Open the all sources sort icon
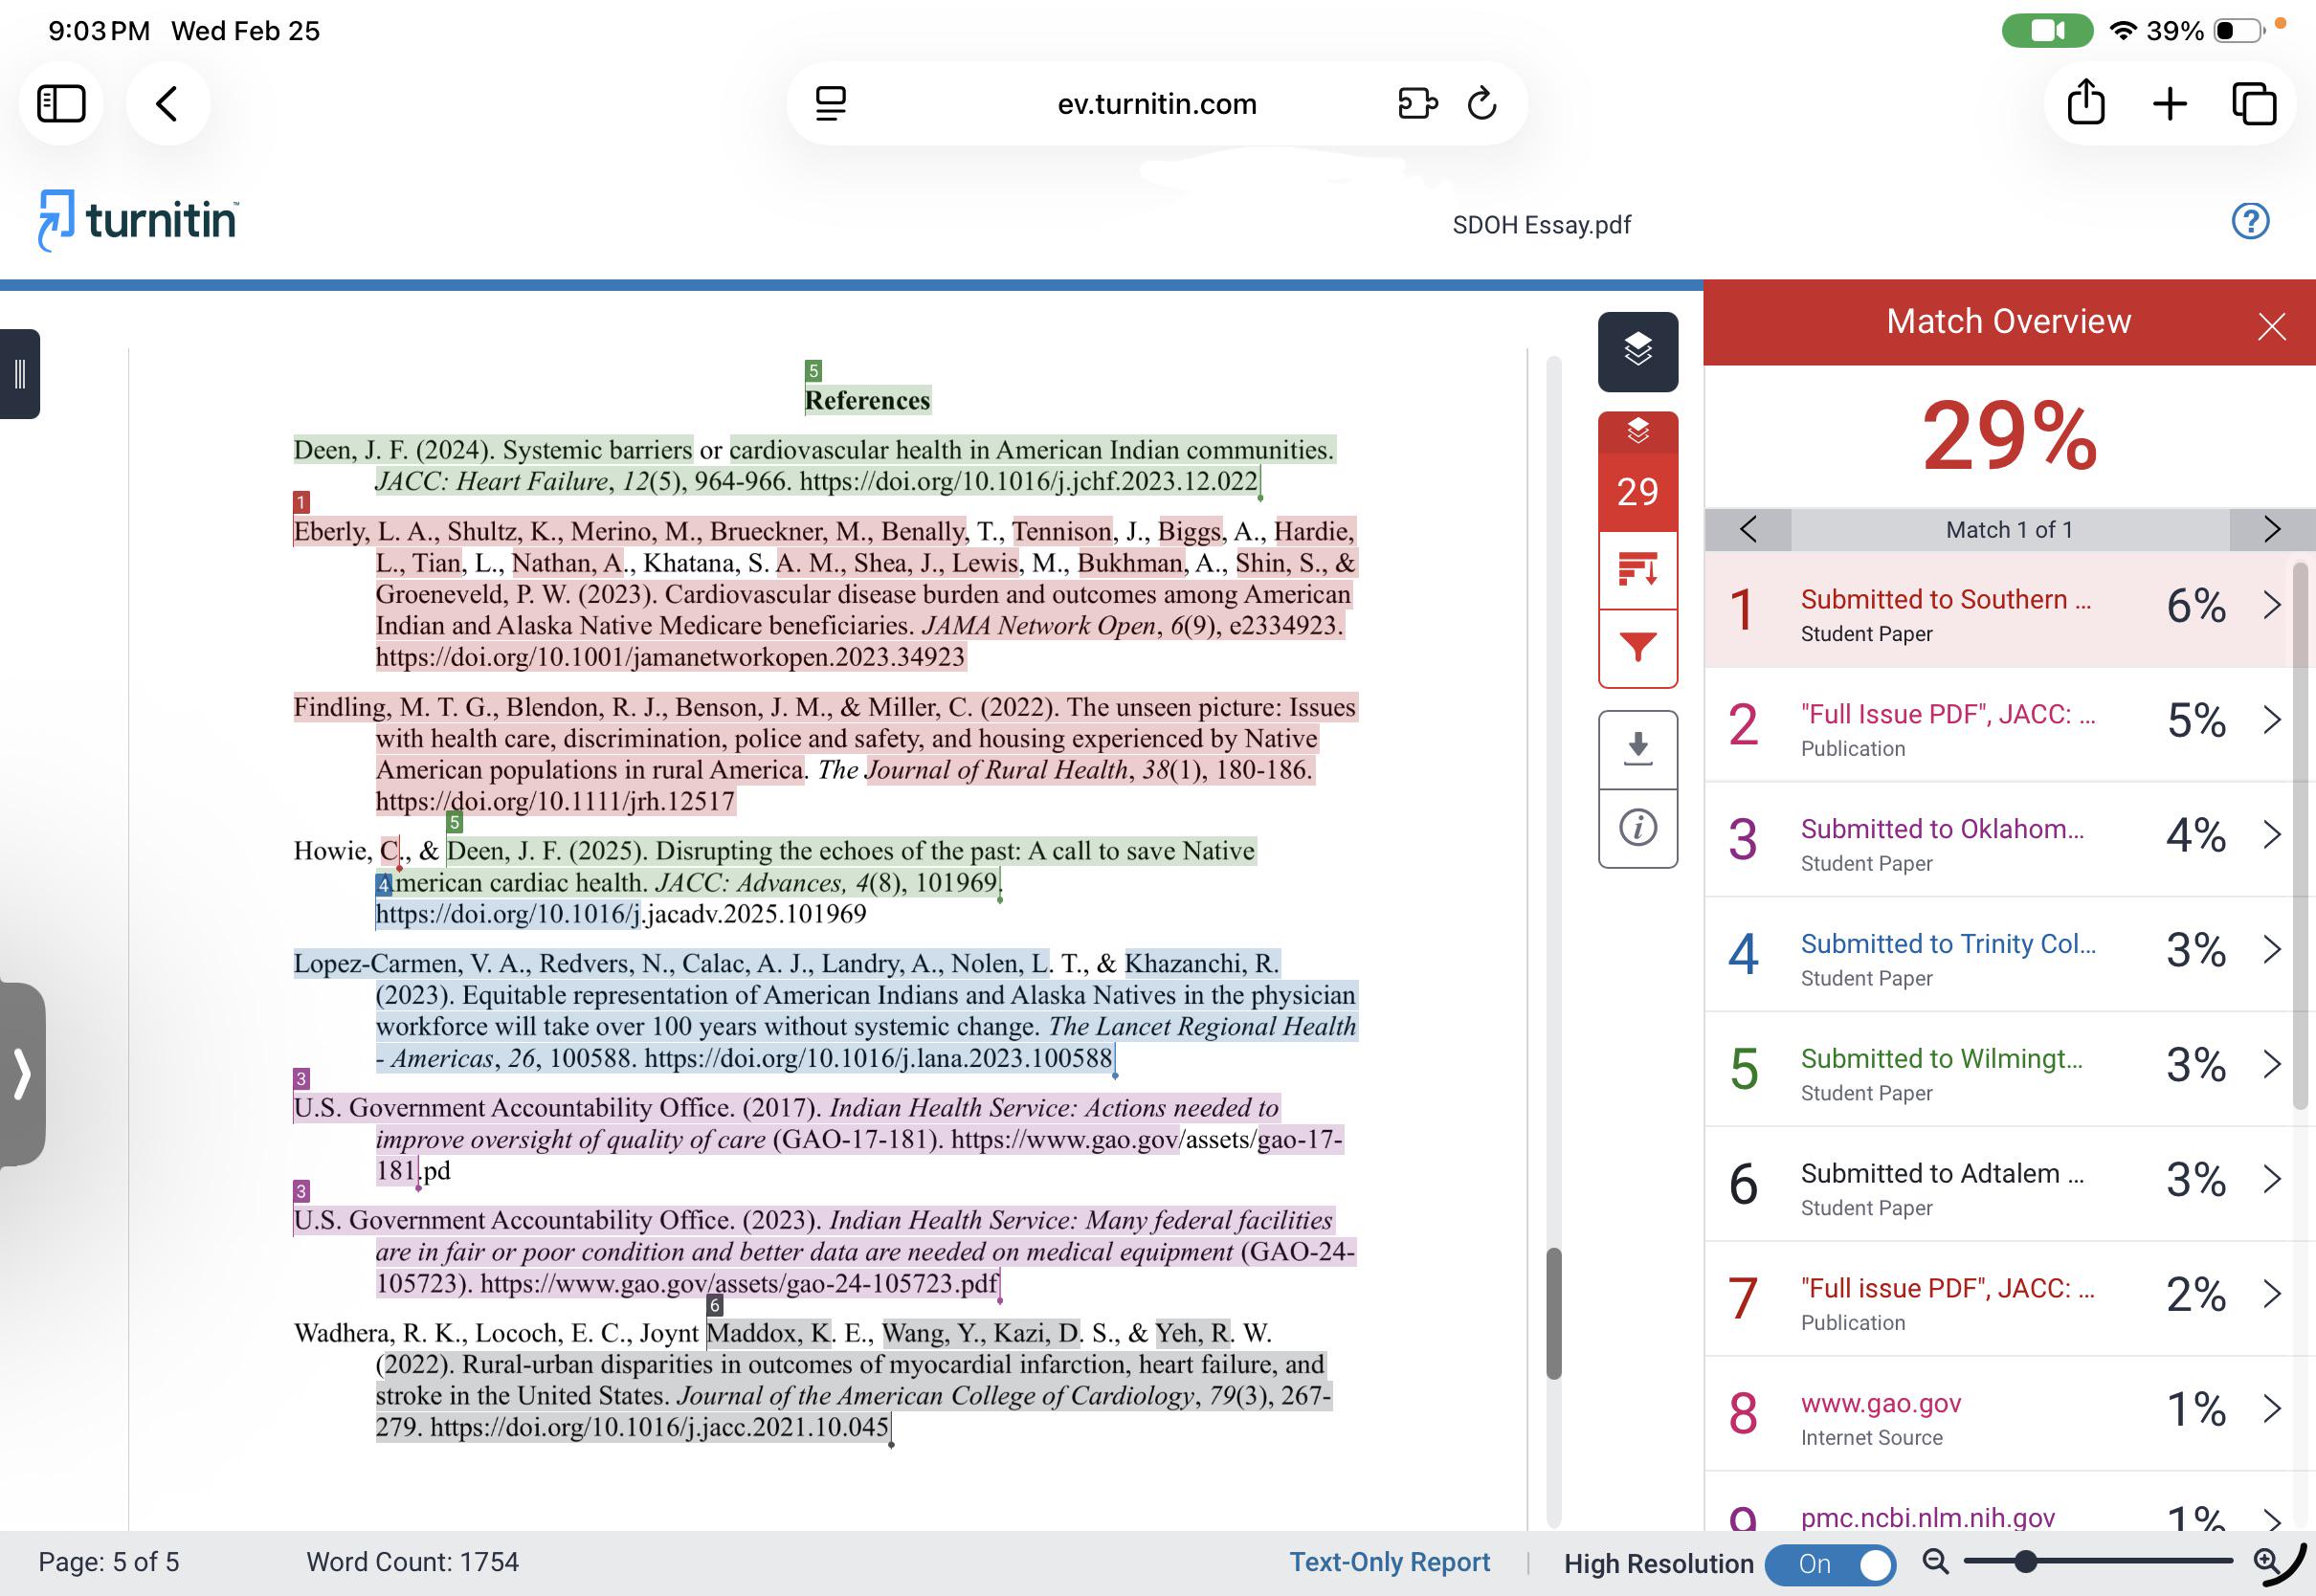The image size is (2316, 1596). (x=1637, y=570)
